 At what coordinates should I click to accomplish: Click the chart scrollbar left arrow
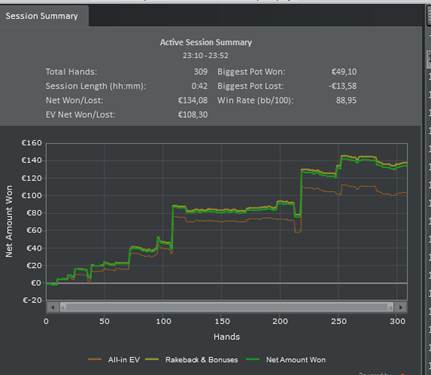53,307
